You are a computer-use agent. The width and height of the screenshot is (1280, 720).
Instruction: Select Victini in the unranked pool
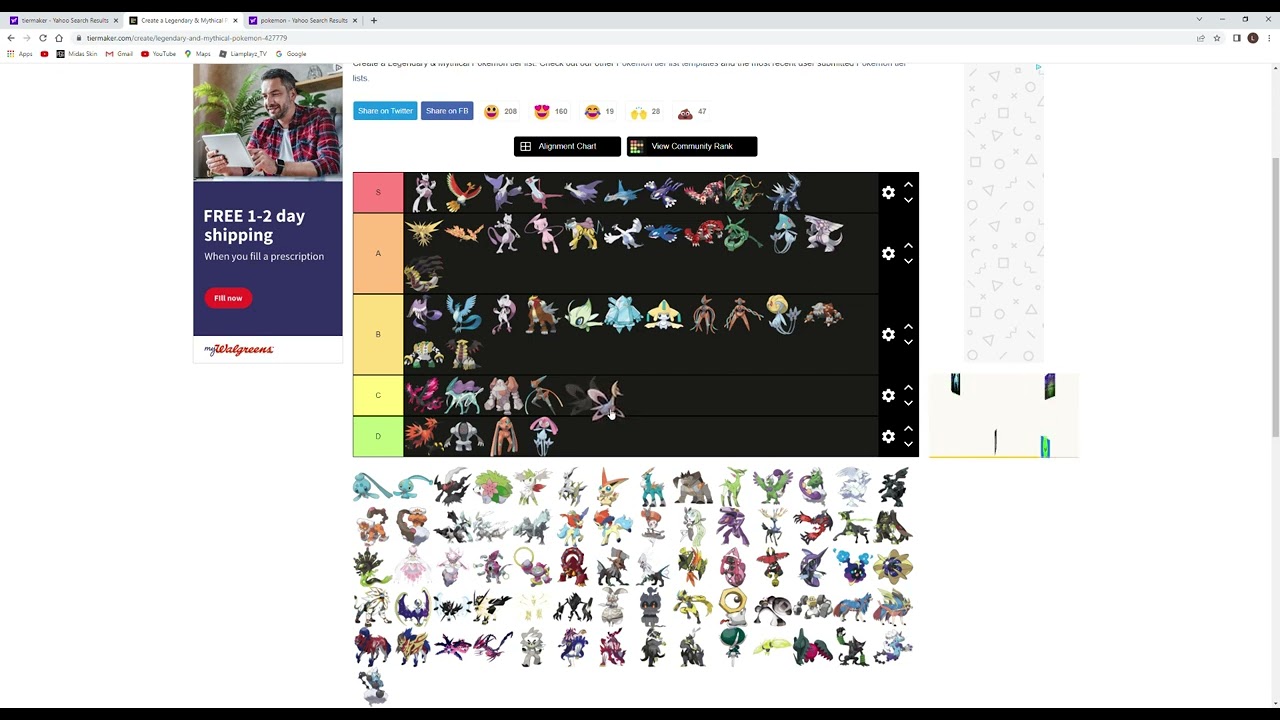(612, 487)
